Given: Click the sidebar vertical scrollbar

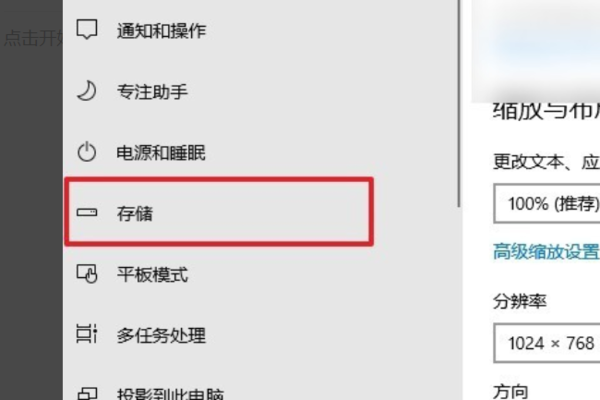Looking at the screenshot, I should pyautogui.click(x=458, y=103).
